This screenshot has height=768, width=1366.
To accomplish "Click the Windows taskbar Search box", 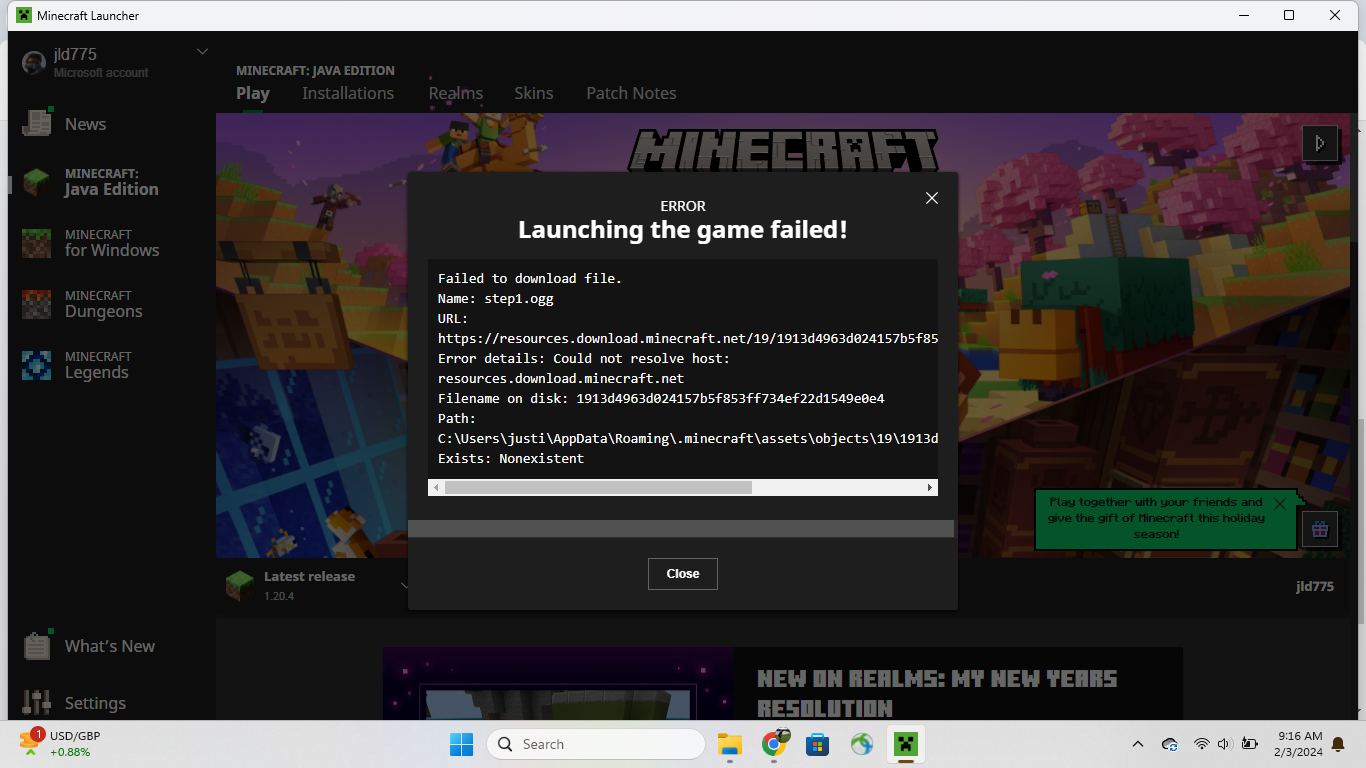I will 596,744.
